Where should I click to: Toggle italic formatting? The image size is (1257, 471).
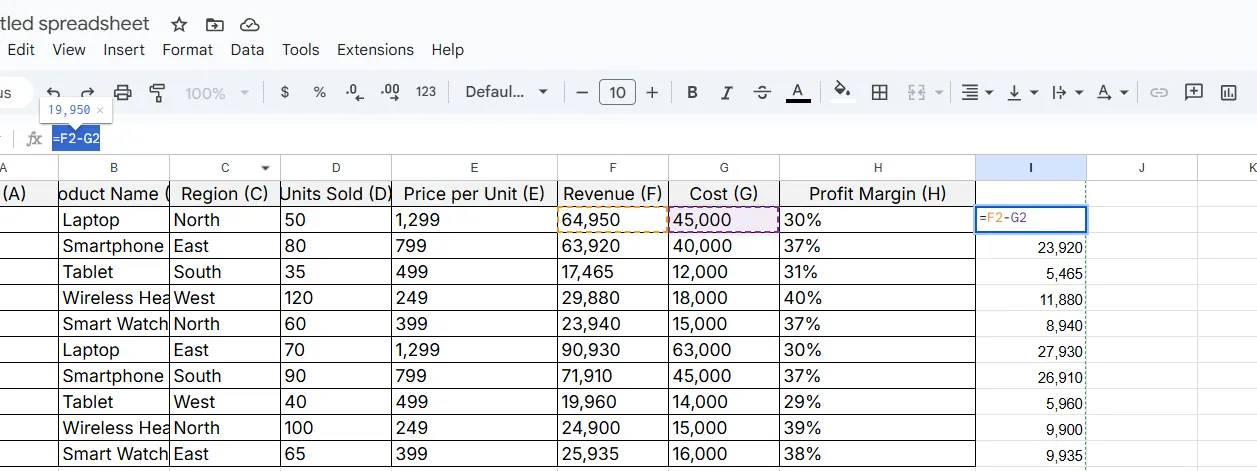coord(727,93)
